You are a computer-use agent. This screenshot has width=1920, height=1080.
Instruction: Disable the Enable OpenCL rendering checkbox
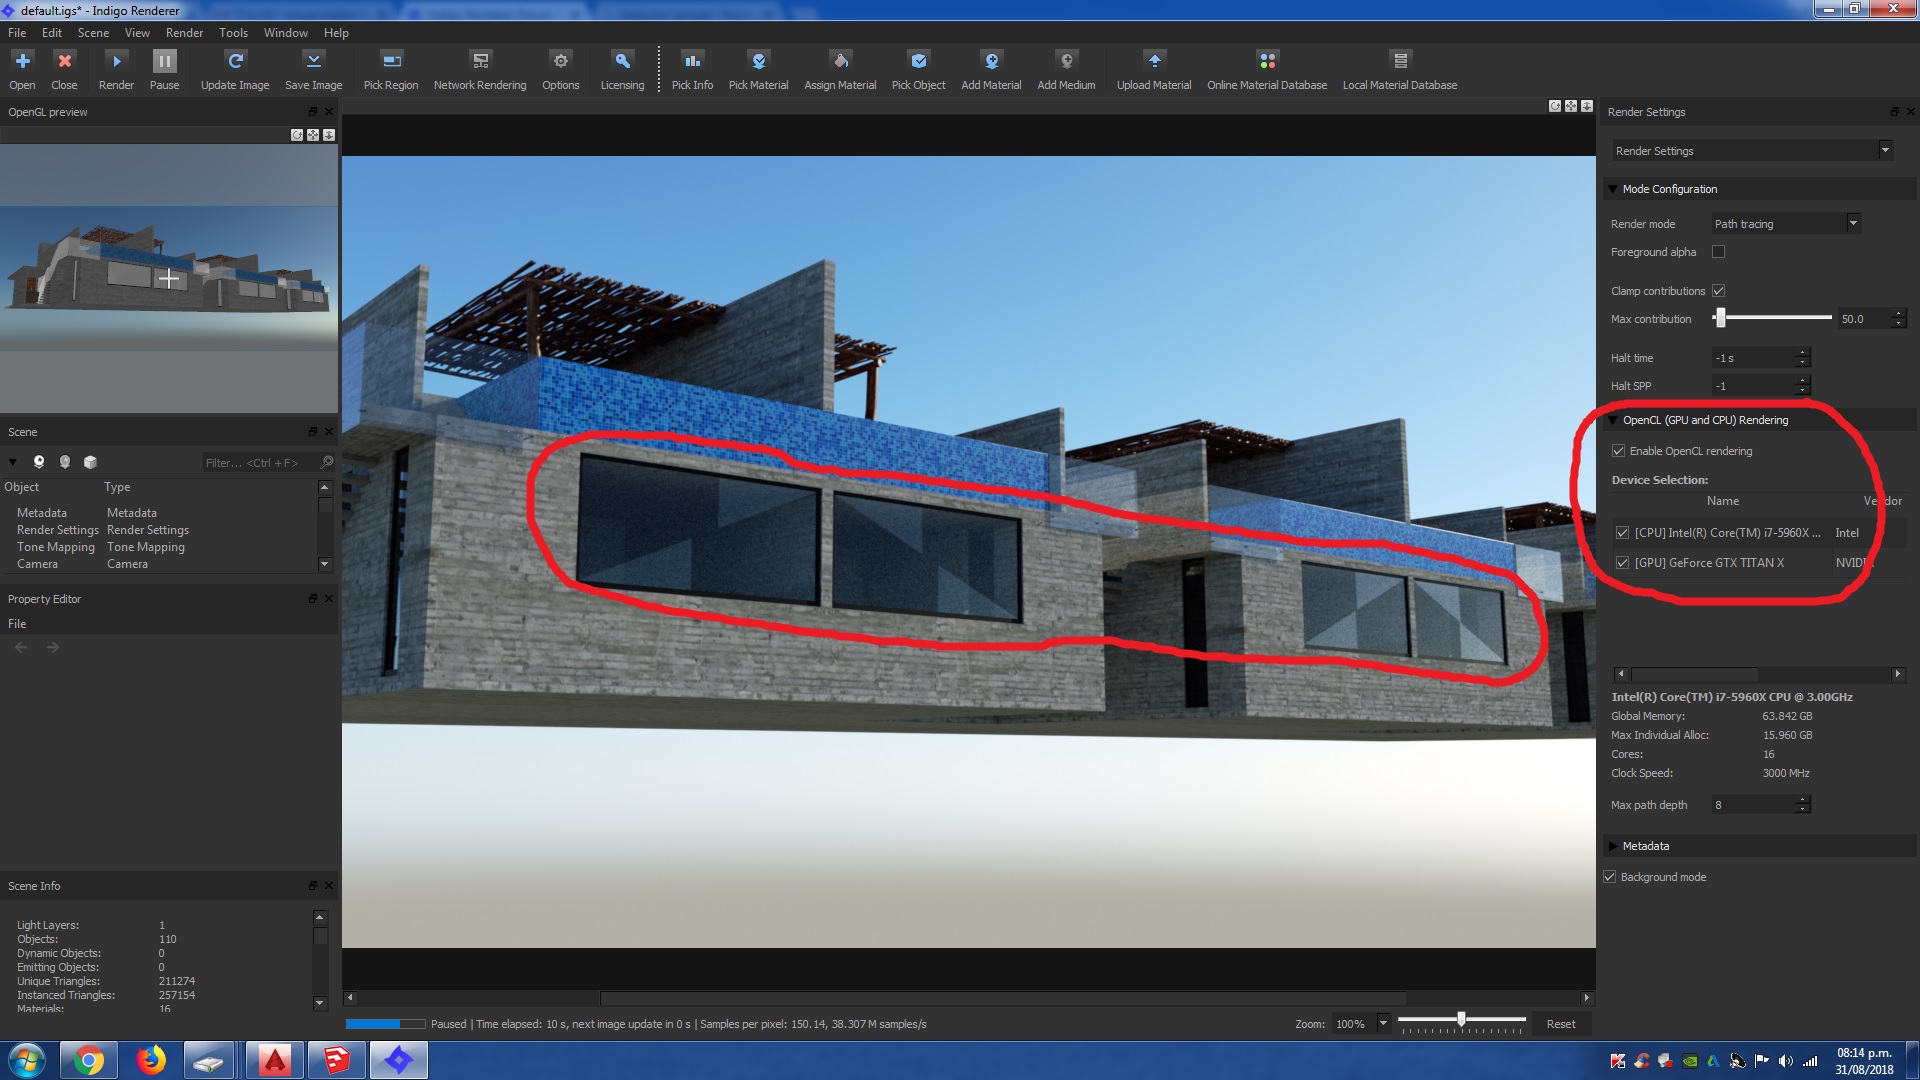[1619, 451]
